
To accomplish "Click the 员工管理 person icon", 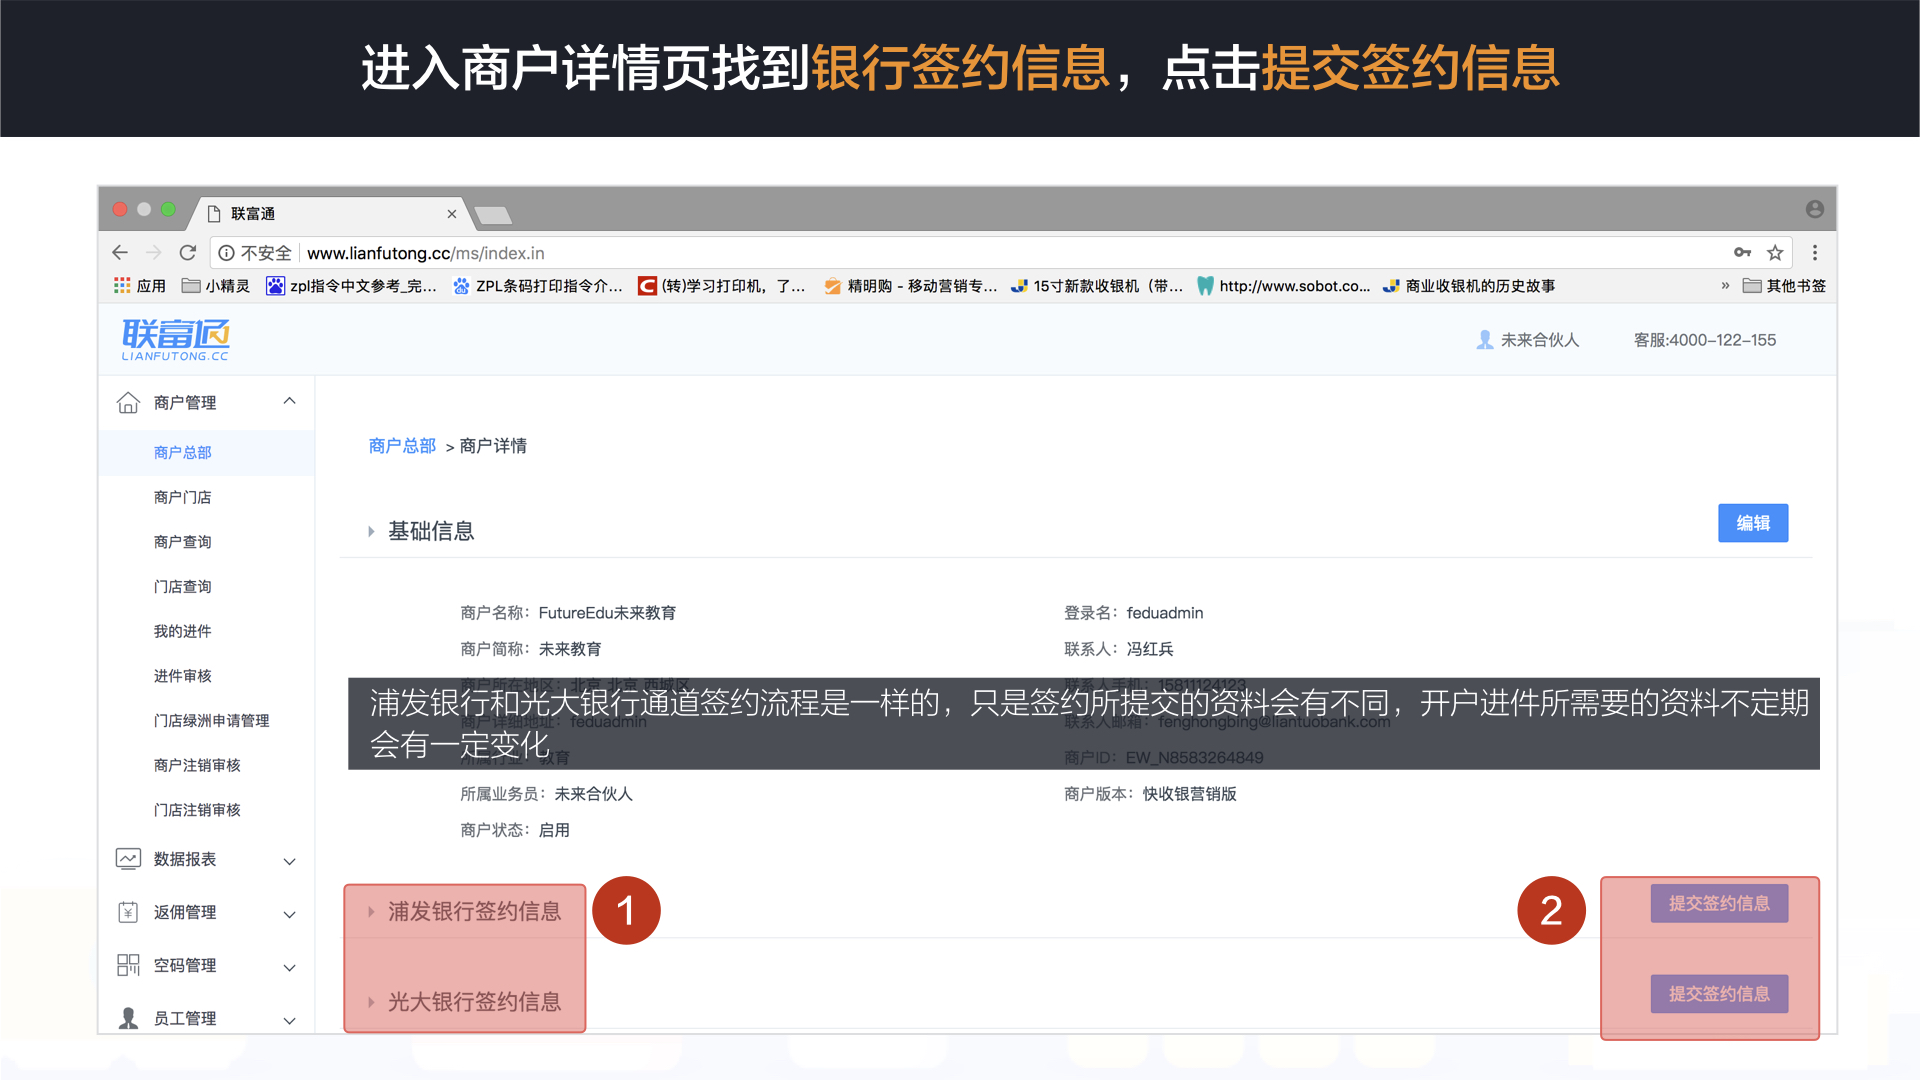I will point(128,1018).
